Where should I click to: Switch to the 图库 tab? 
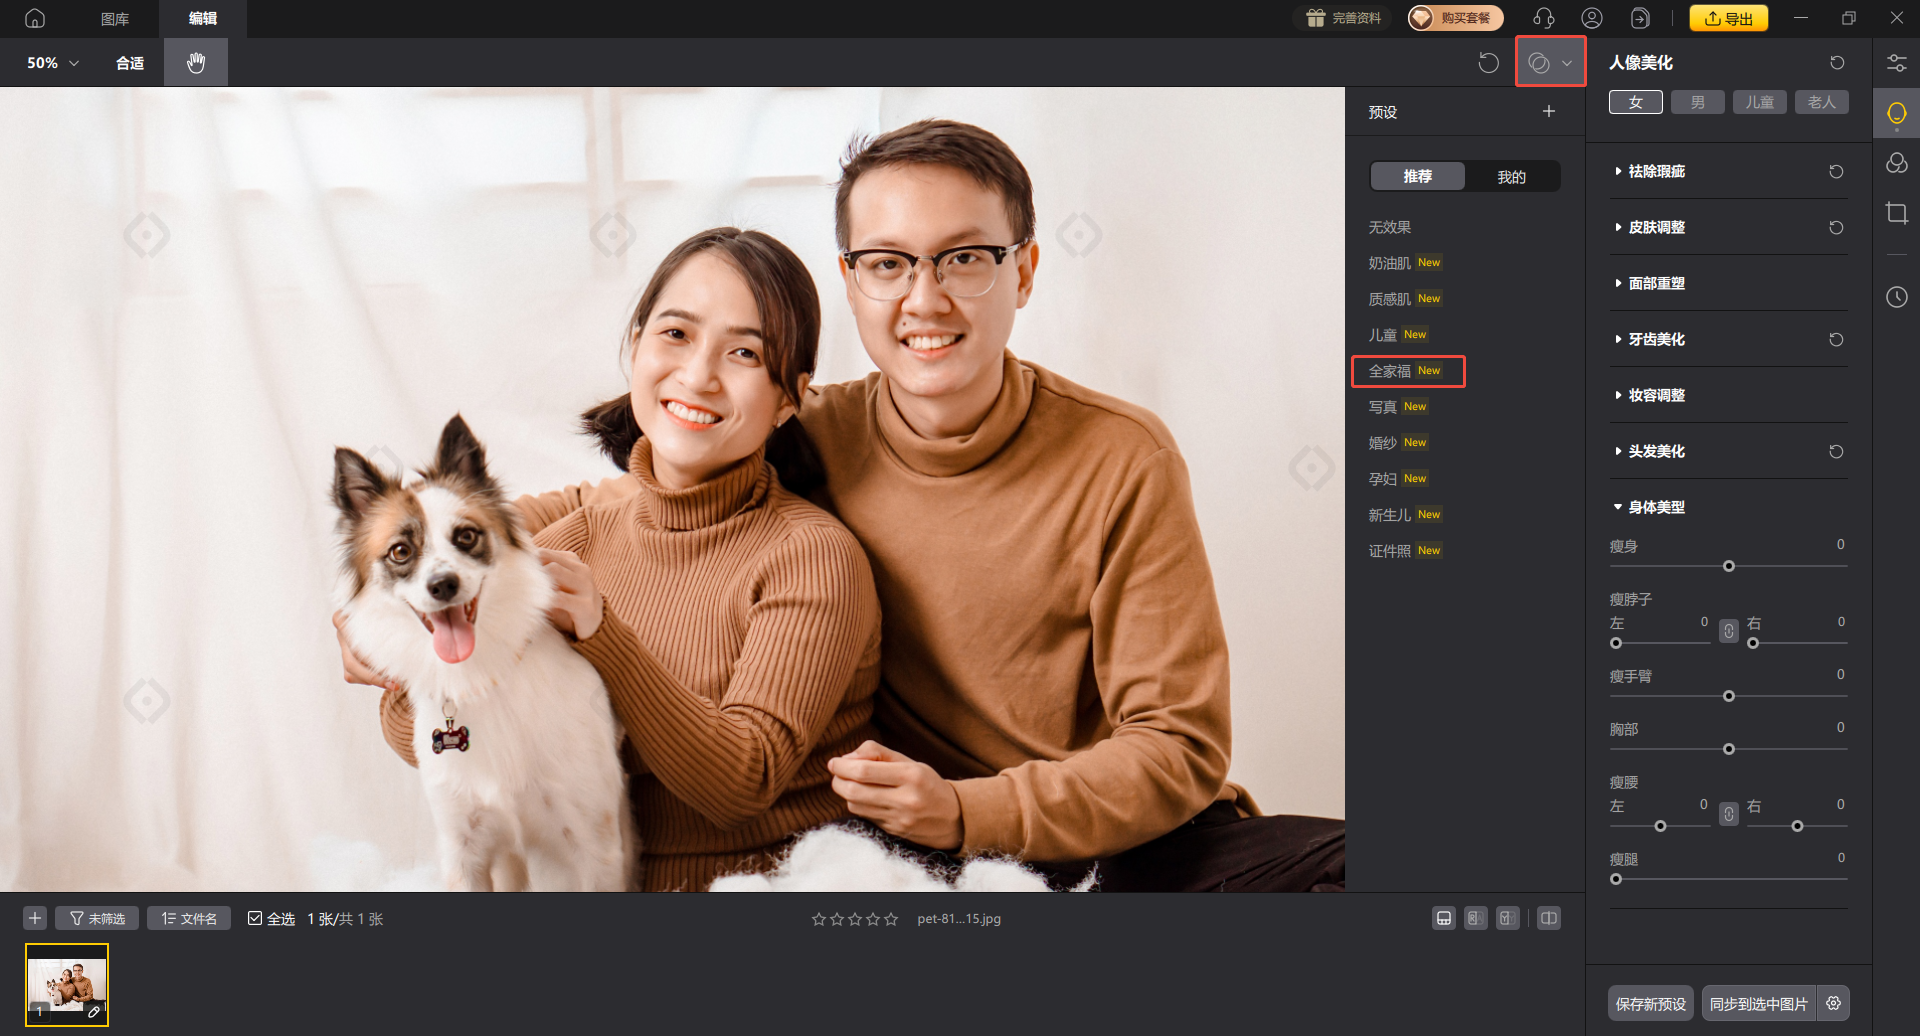[115, 19]
